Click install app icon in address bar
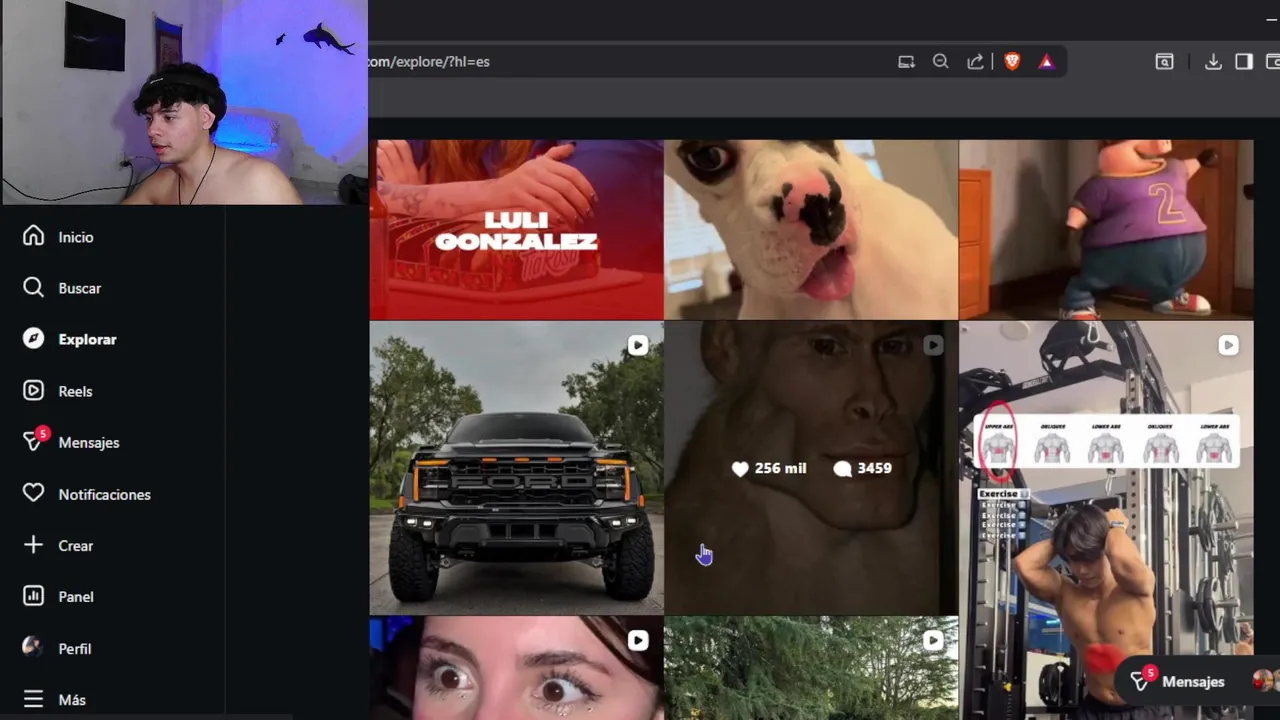This screenshot has width=1280, height=720. point(906,61)
